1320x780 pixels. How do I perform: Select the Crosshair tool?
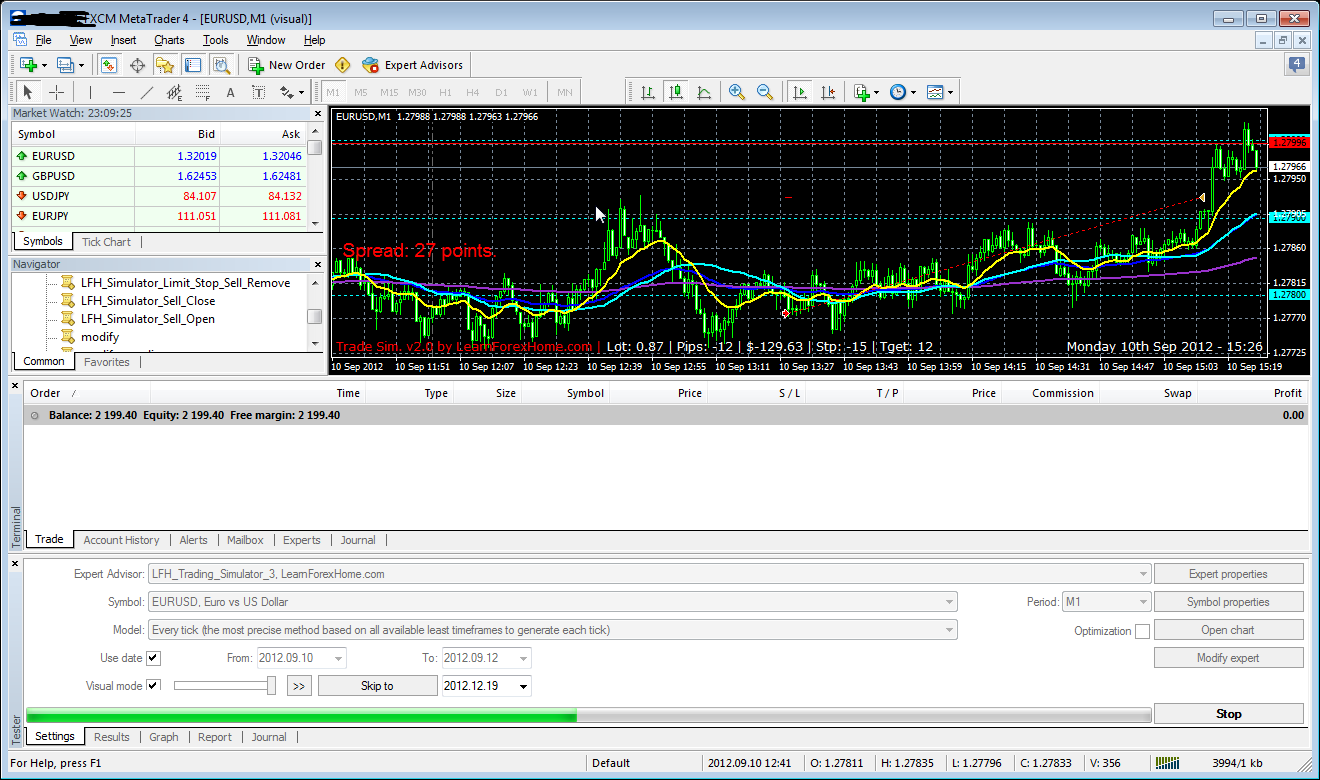click(57, 93)
